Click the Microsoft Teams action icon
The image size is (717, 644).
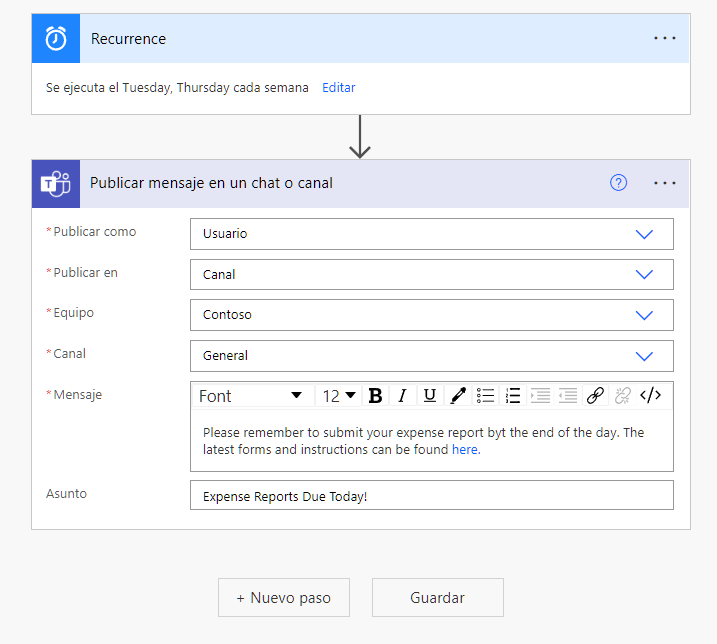pos(56,183)
